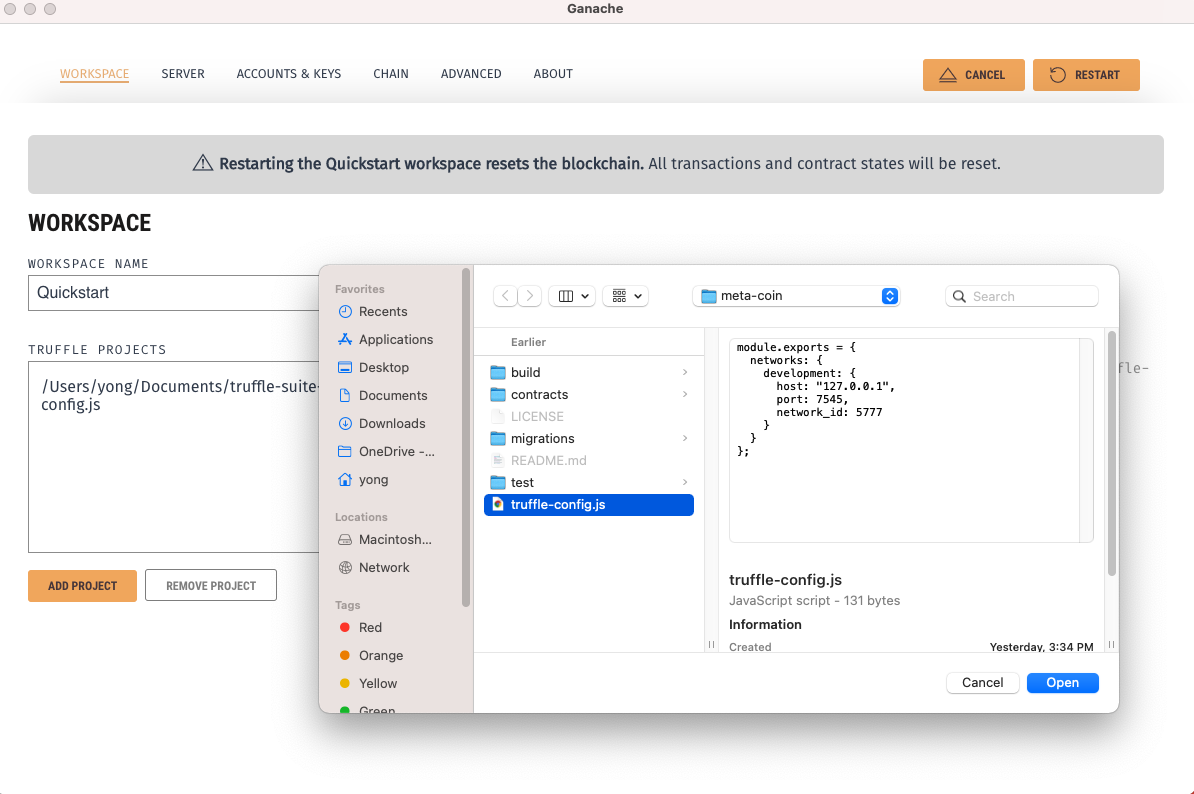Click the Search field in file dialog

pyautogui.click(x=1021, y=296)
